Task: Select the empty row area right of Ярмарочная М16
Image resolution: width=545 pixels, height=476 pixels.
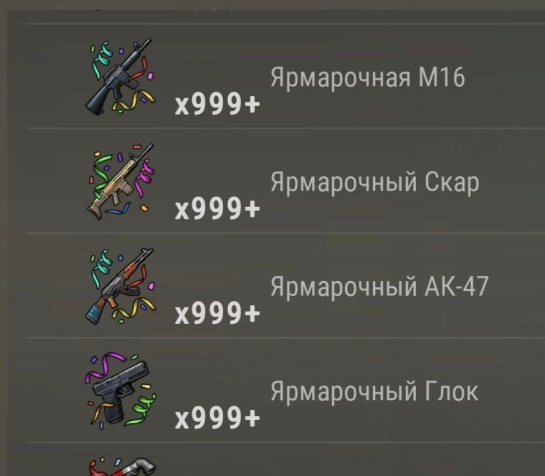Action: pos(505,76)
